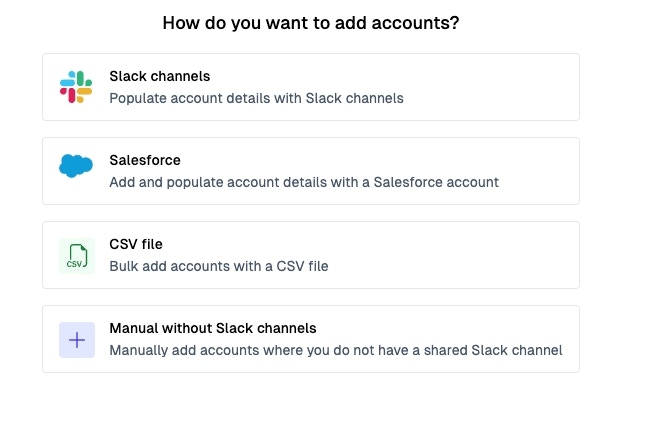Click the Slack logo icon
This screenshot has height=427, width=647.
pyautogui.click(x=76, y=87)
